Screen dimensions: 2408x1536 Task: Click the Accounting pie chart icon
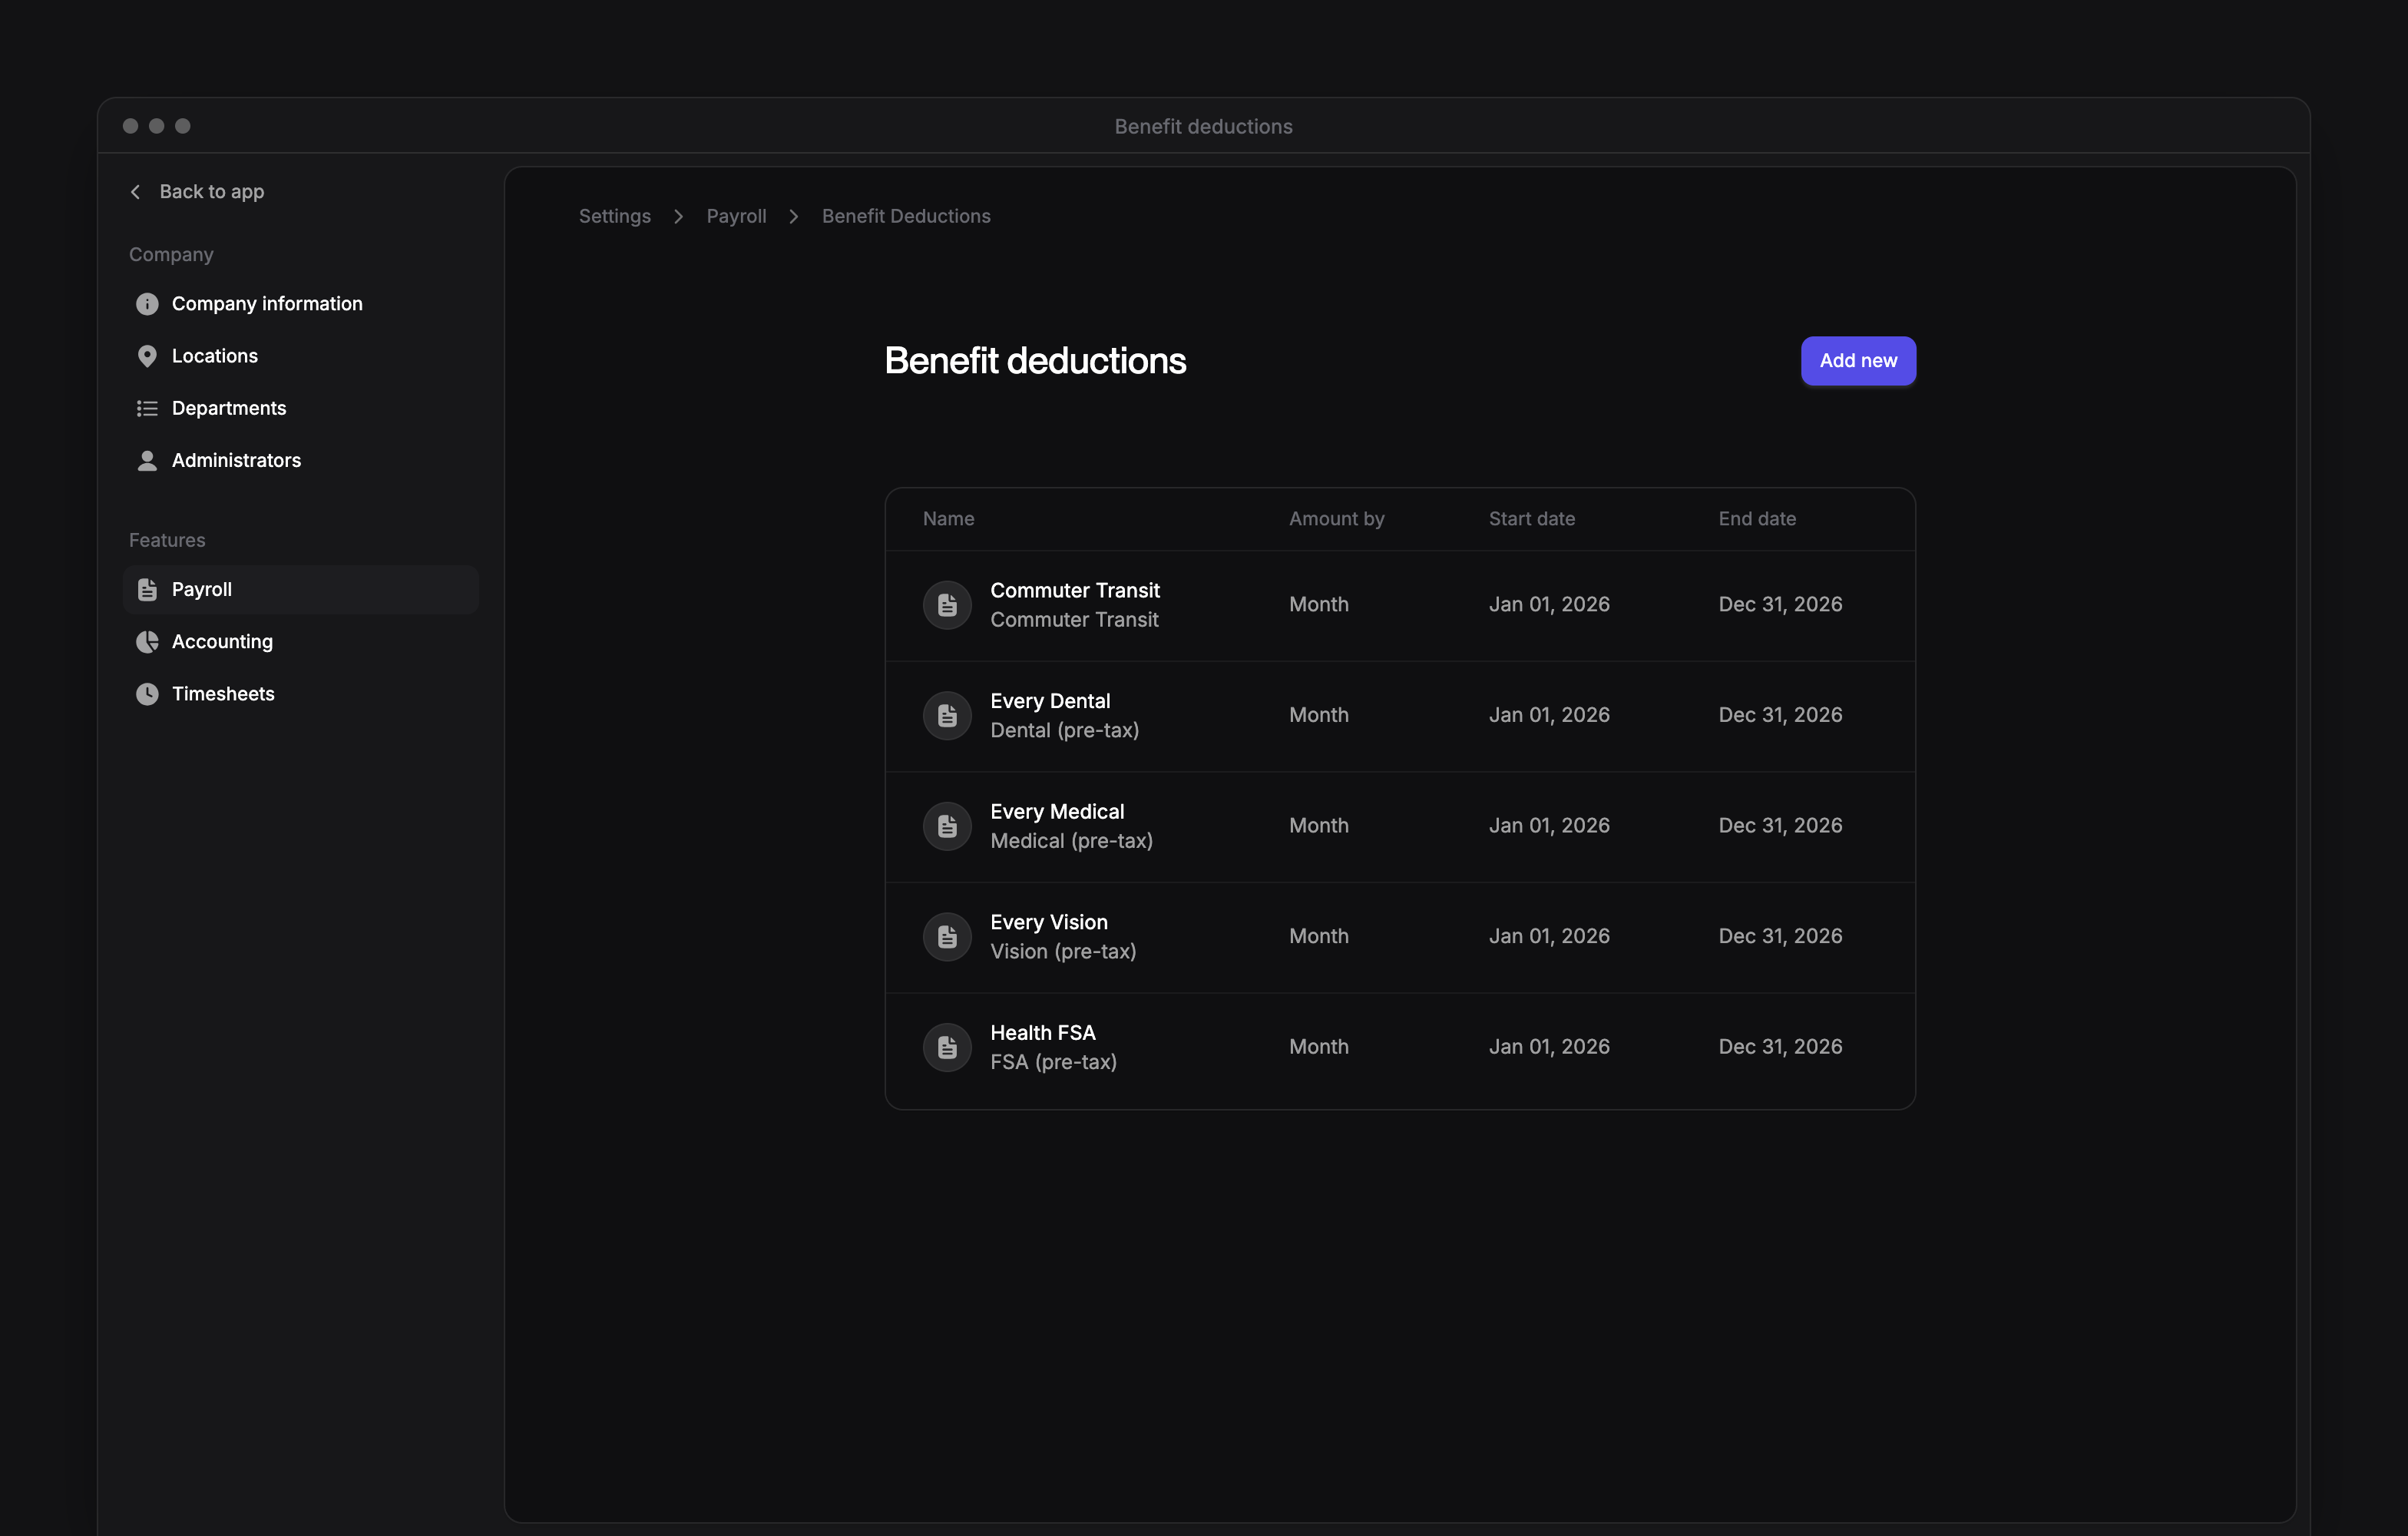pos(147,641)
